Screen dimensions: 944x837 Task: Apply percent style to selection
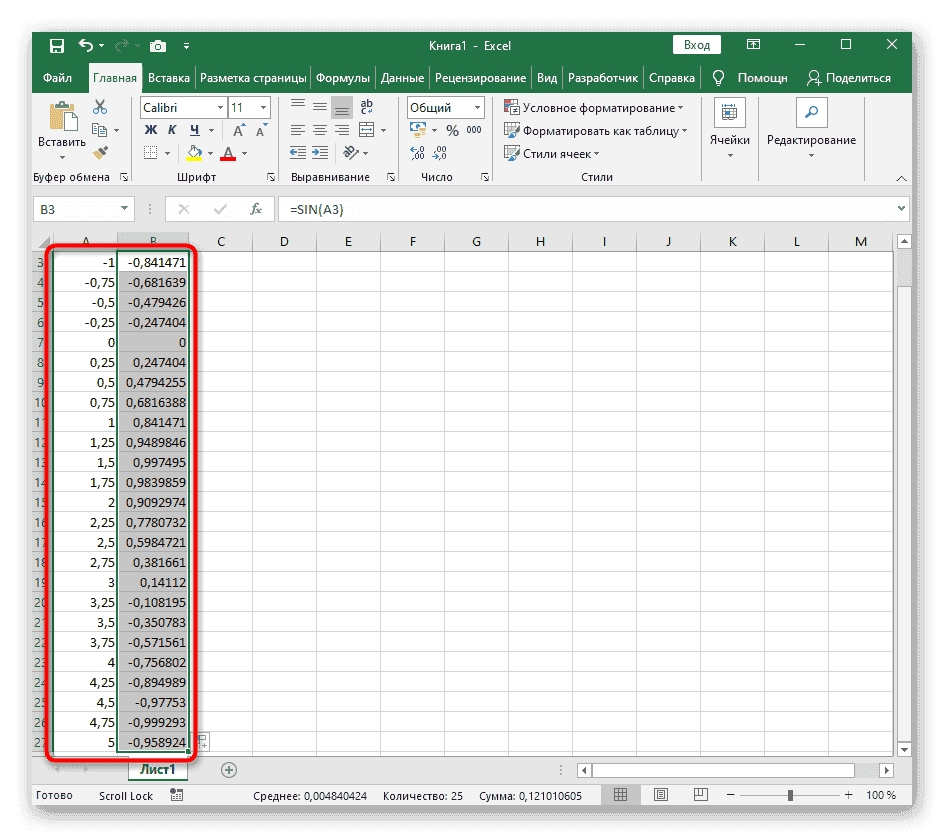coord(450,129)
